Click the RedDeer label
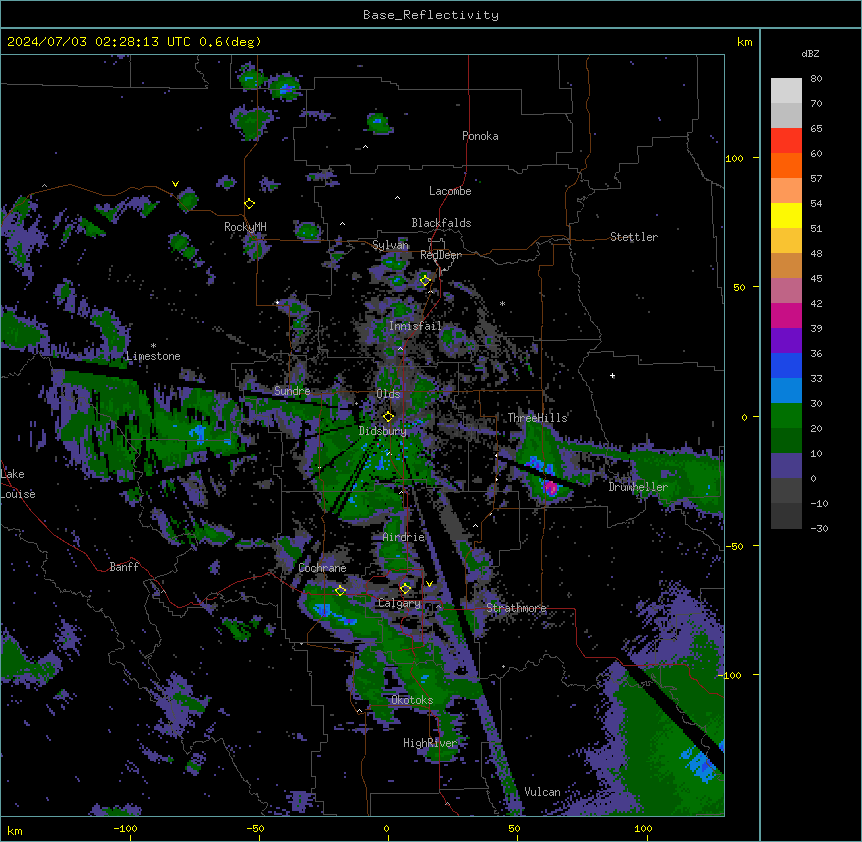Screen dimensions: 862x842 (441, 255)
